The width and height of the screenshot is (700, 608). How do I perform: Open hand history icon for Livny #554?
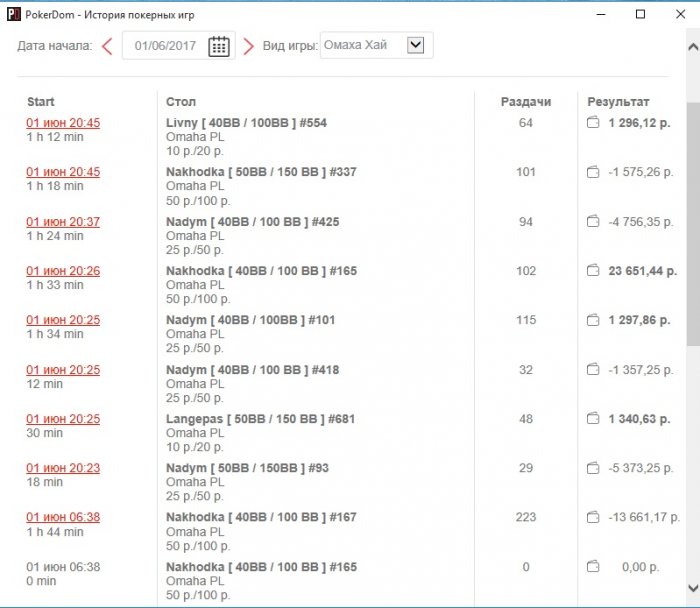(592, 123)
